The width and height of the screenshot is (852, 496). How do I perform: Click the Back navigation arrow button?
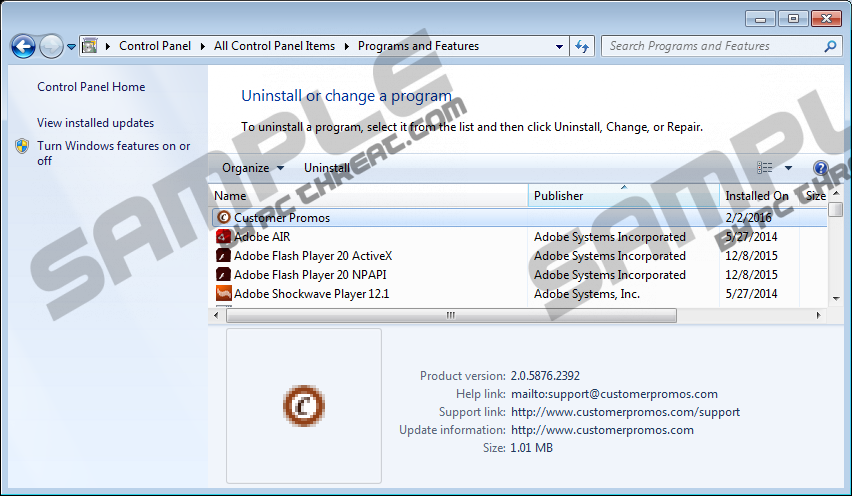(x=22, y=46)
